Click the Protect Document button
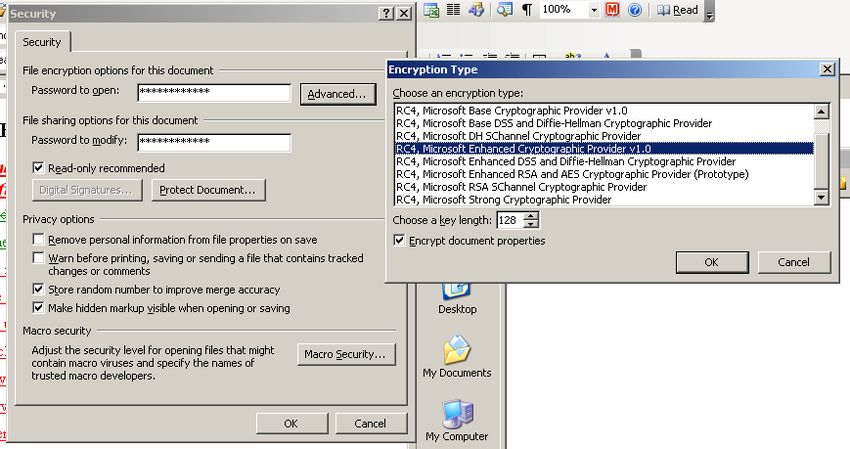 click(208, 190)
